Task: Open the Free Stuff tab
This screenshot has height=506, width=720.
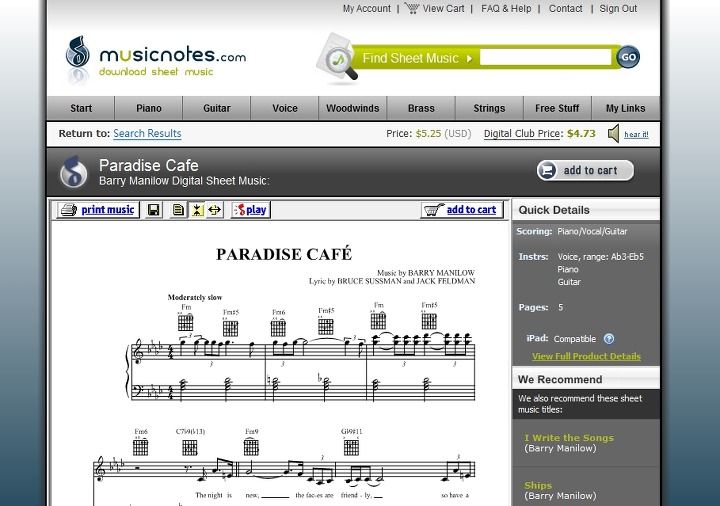Action: click(557, 108)
